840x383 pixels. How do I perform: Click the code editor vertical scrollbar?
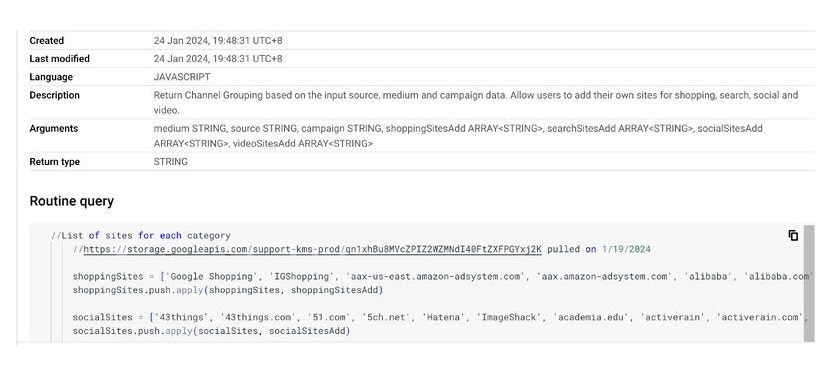coord(809,283)
